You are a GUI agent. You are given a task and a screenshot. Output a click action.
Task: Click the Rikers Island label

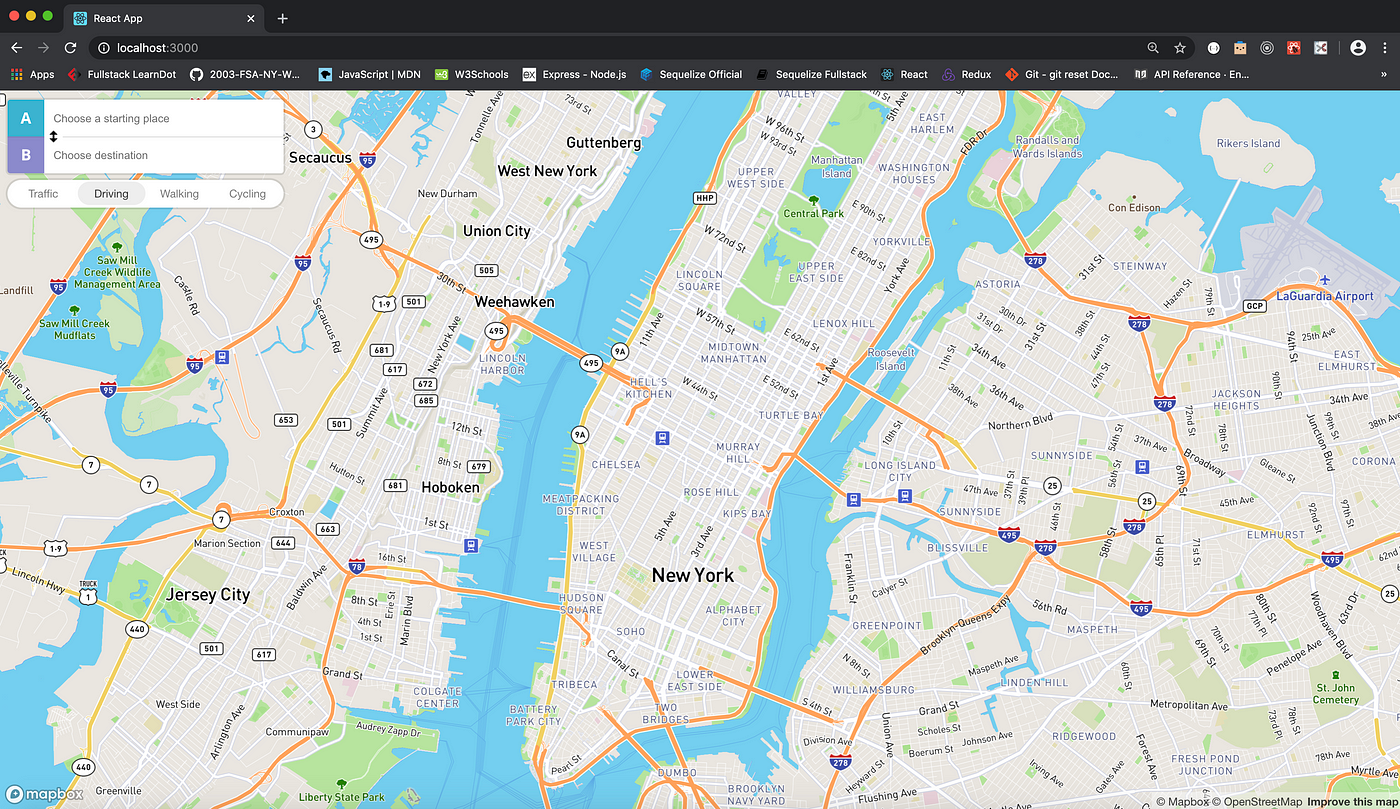pyautogui.click(x=1248, y=143)
